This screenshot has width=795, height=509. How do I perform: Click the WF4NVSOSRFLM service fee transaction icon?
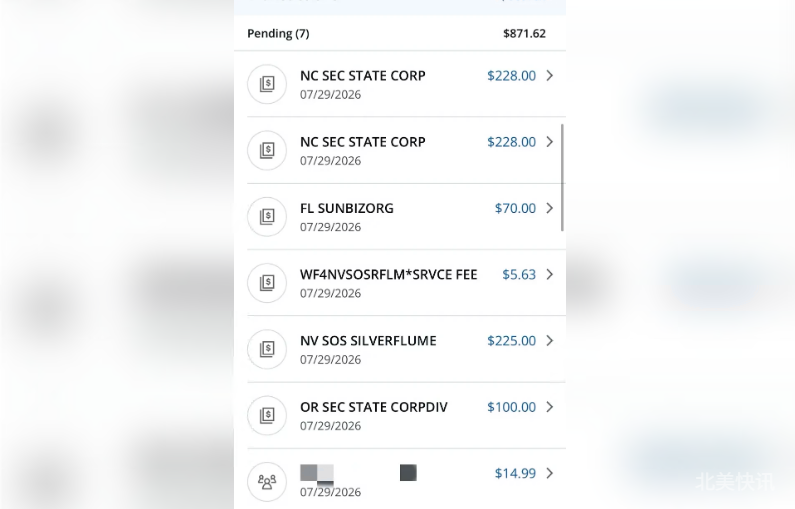[x=267, y=283]
